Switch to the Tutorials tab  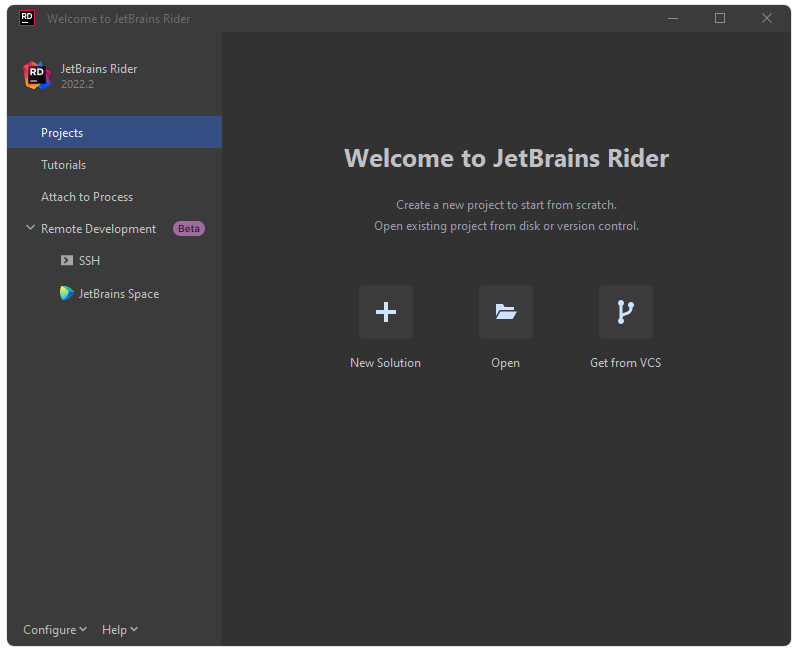[114, 165]
